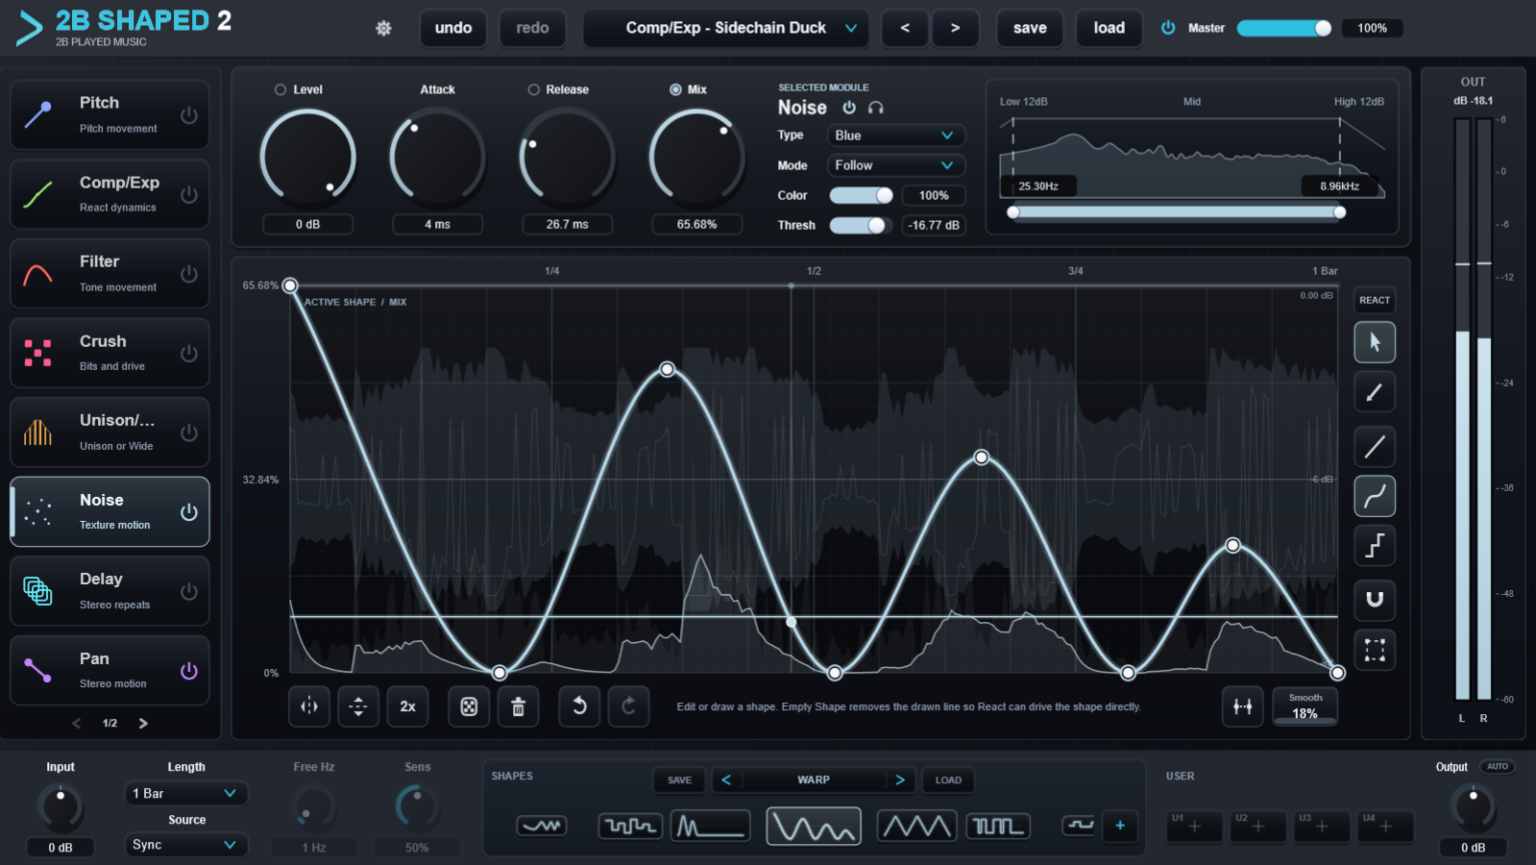Screen dimensions: 1536x865
Task: Open the settings gear icon
Action: (383, 28)
